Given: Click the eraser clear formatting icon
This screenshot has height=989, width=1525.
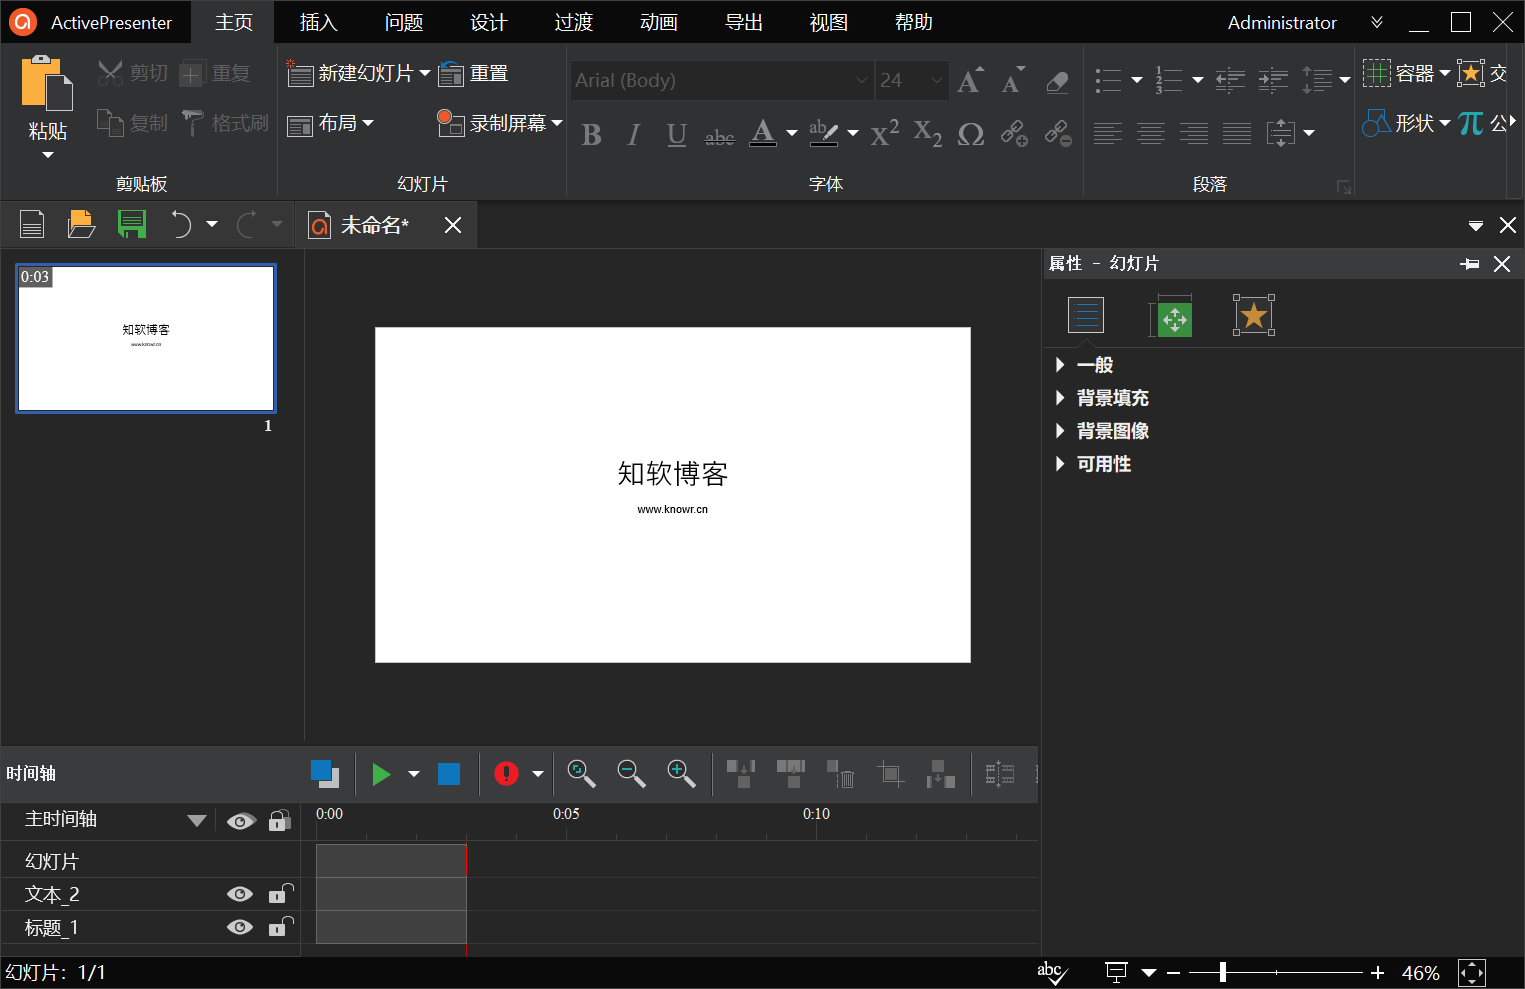Looking at the screenshot, I should click(1057, 81).
